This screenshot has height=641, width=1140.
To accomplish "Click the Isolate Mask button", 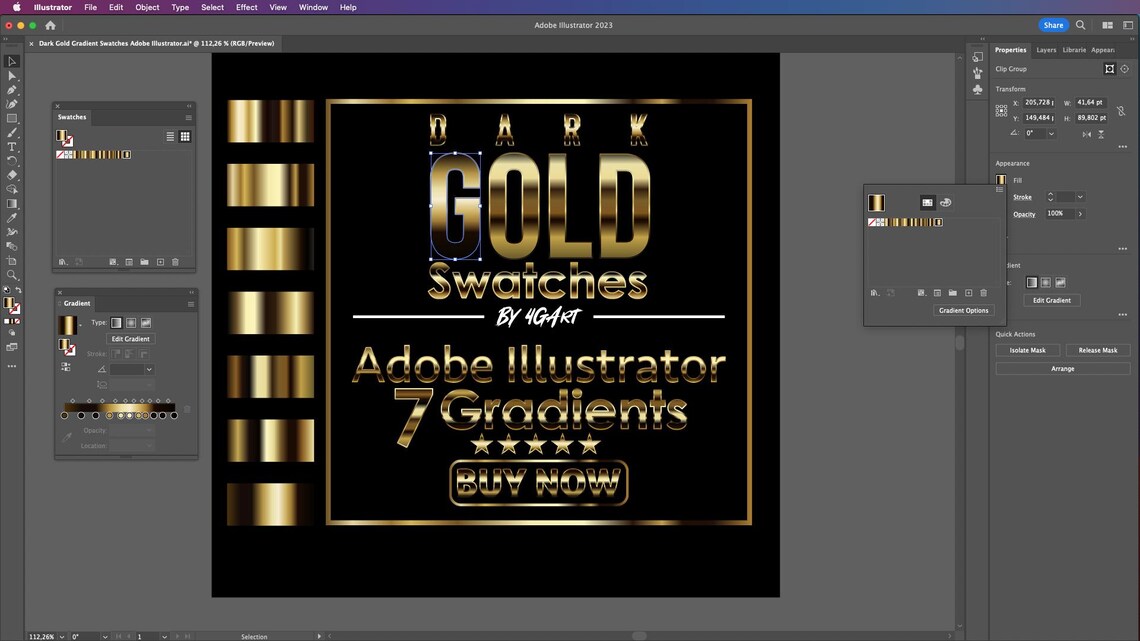I will [1027, 350].
